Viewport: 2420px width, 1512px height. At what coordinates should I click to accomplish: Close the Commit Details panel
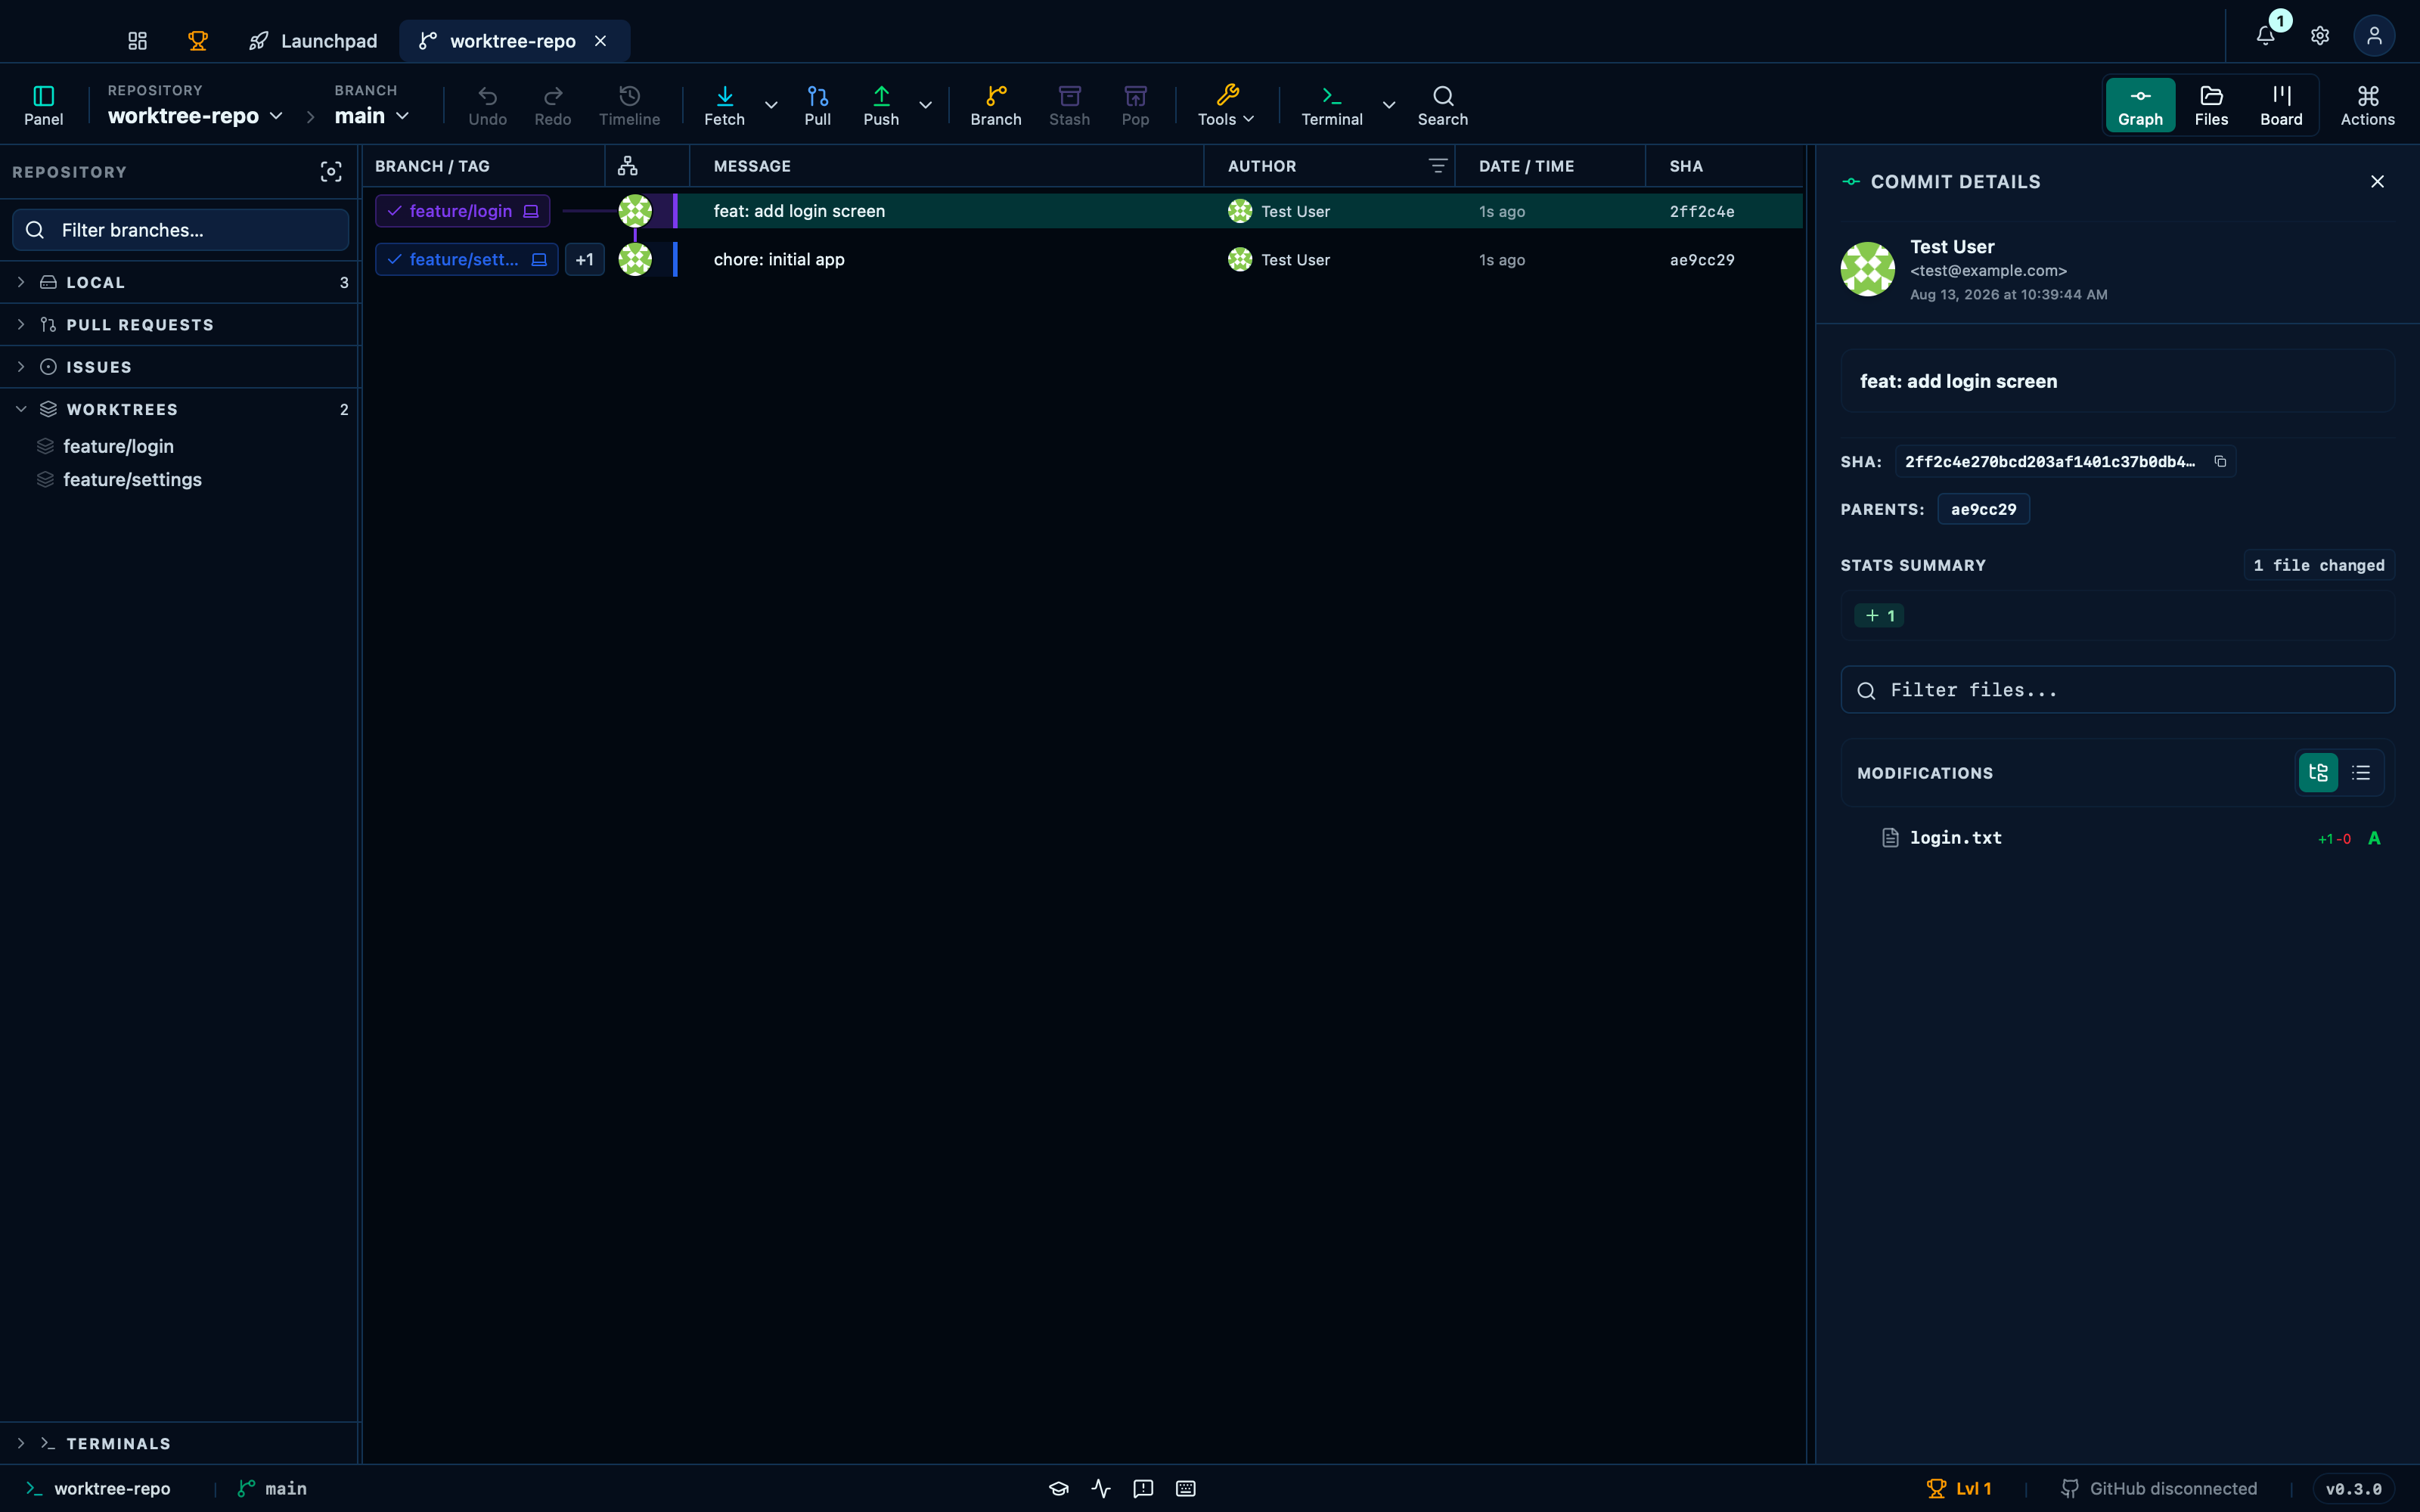(2378, 181)
